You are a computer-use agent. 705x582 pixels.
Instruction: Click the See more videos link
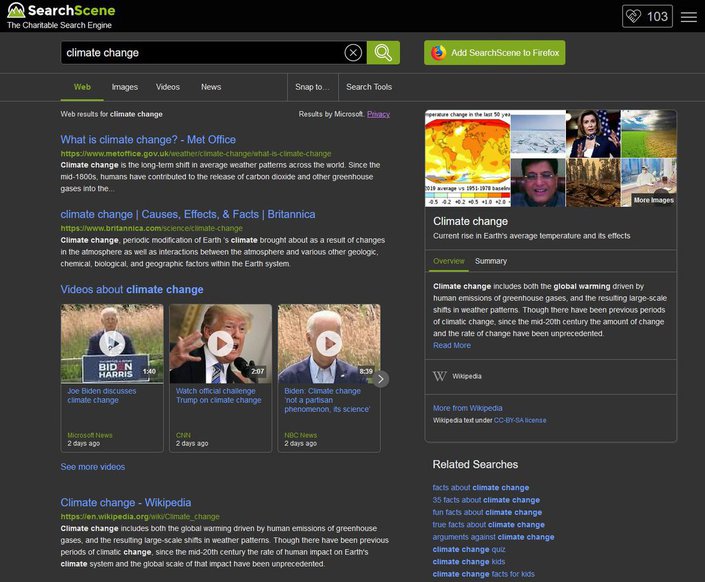click(x=93, y=467)
